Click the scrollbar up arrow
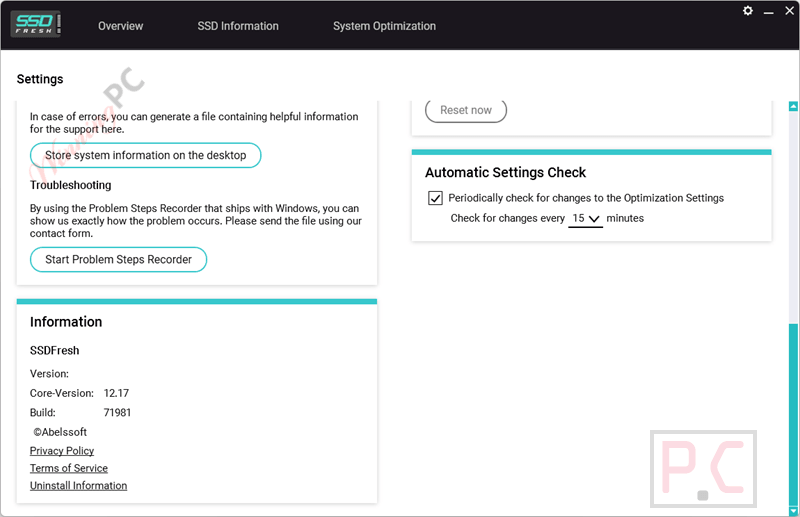The image size is (800, 517). click(x=793, y=106)
